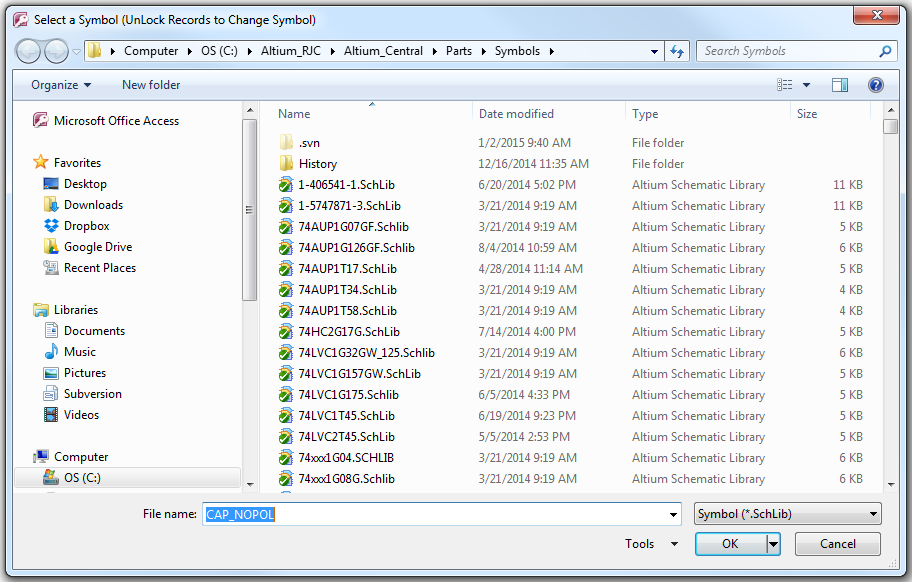Click the New folder button
This screenshot has height=582, width=912.
pyautogui.click(x=151, y=85)
